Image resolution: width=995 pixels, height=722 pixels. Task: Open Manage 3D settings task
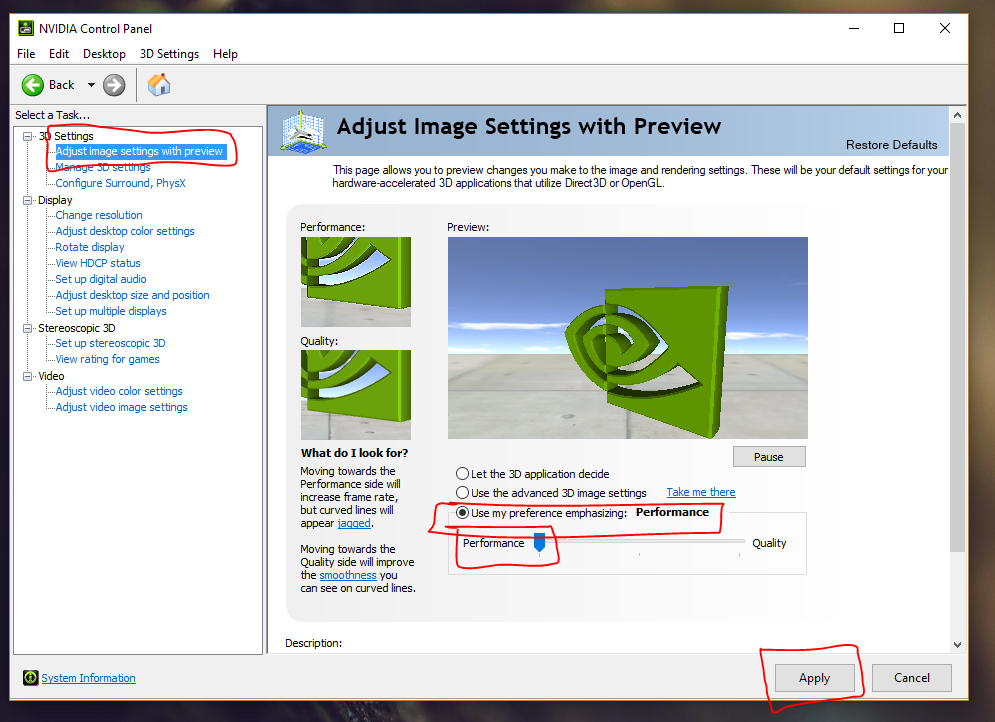pos(103,167)
